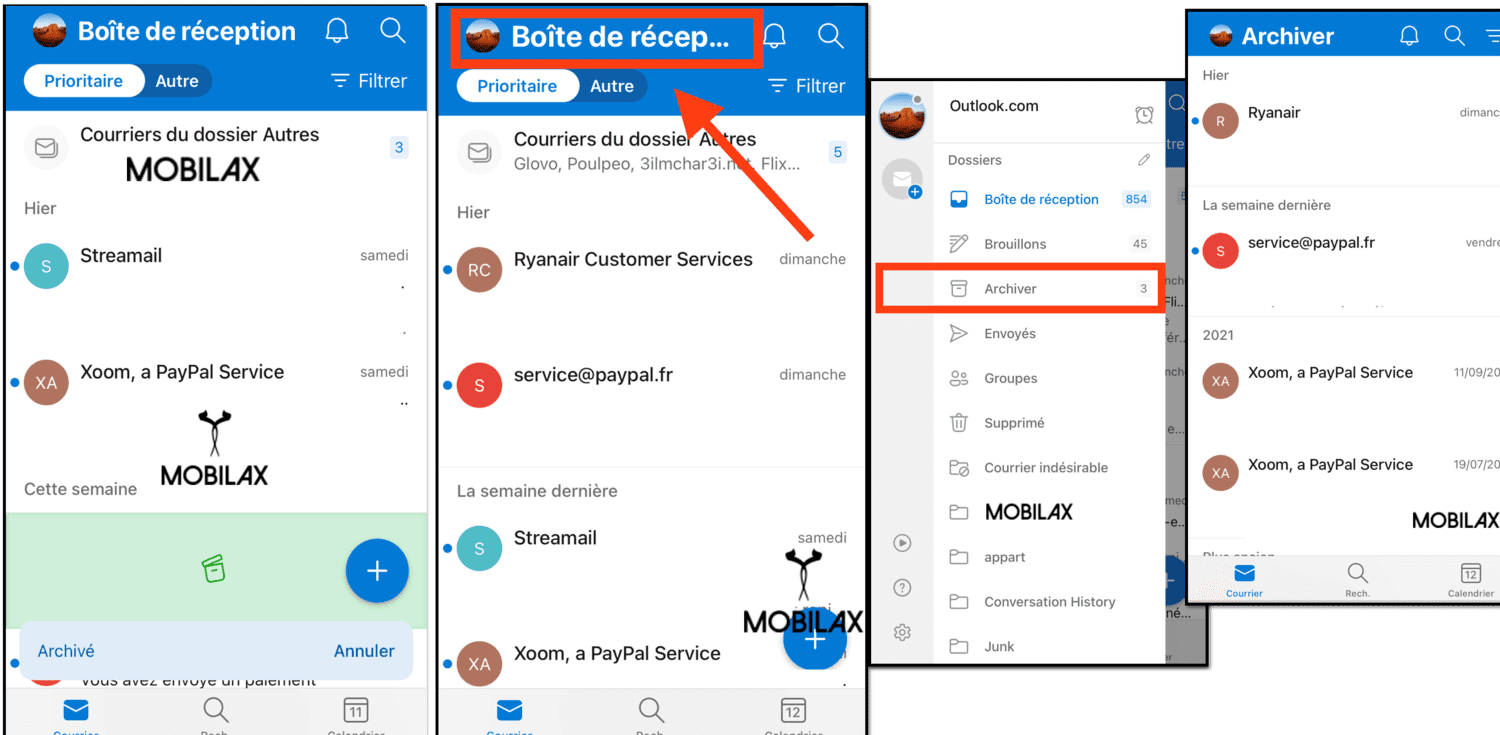Tap calendar icon numbered 12 on the Ryanair Customer Services inbox
This screenshot has height=735, width=1500.
(x=792, y=712)
